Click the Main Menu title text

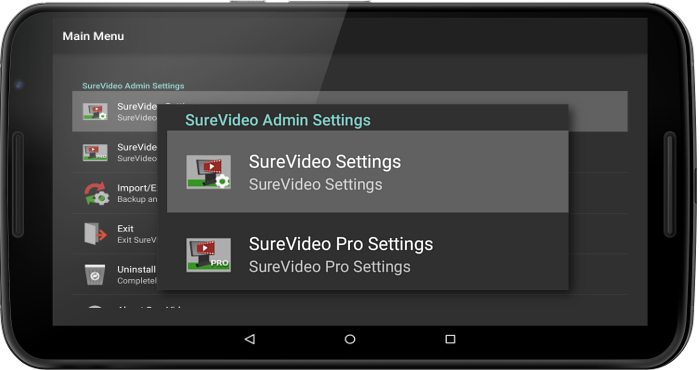[x=93, y=36]
